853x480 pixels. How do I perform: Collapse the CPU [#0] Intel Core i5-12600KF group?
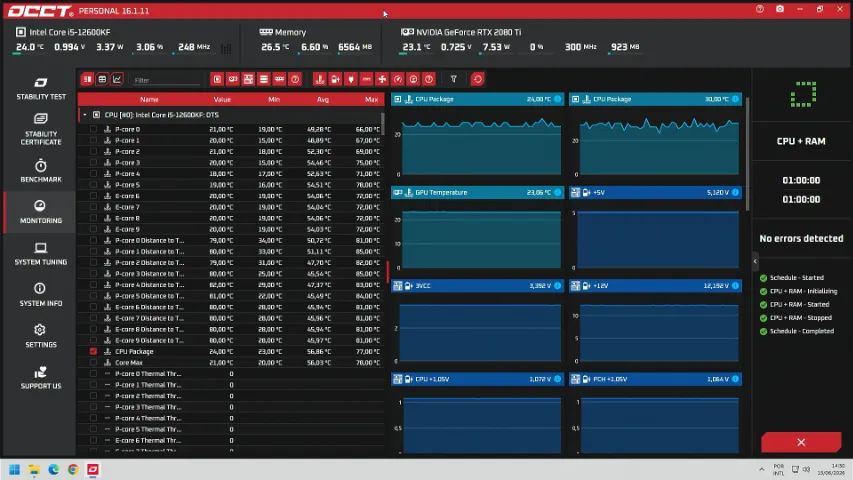pos(85,115)
